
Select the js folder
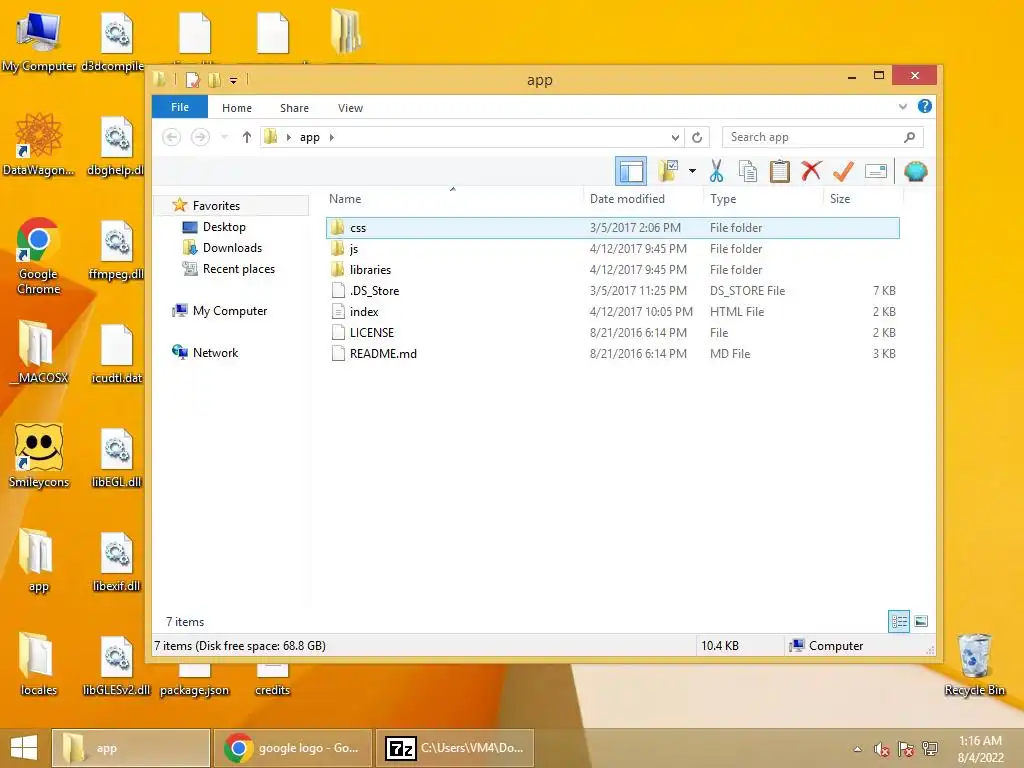pos(613,249)
